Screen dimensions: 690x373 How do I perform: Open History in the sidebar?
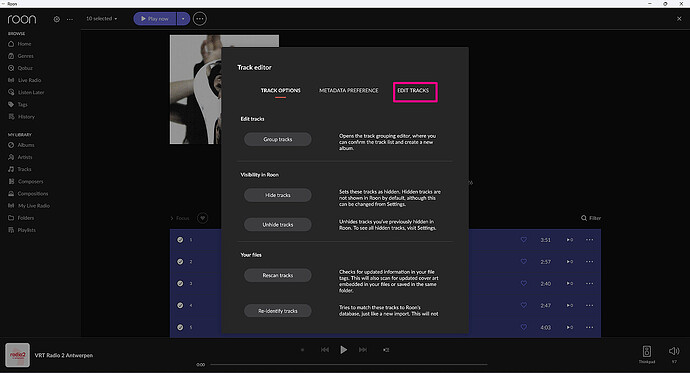click(x=21, y=117)
